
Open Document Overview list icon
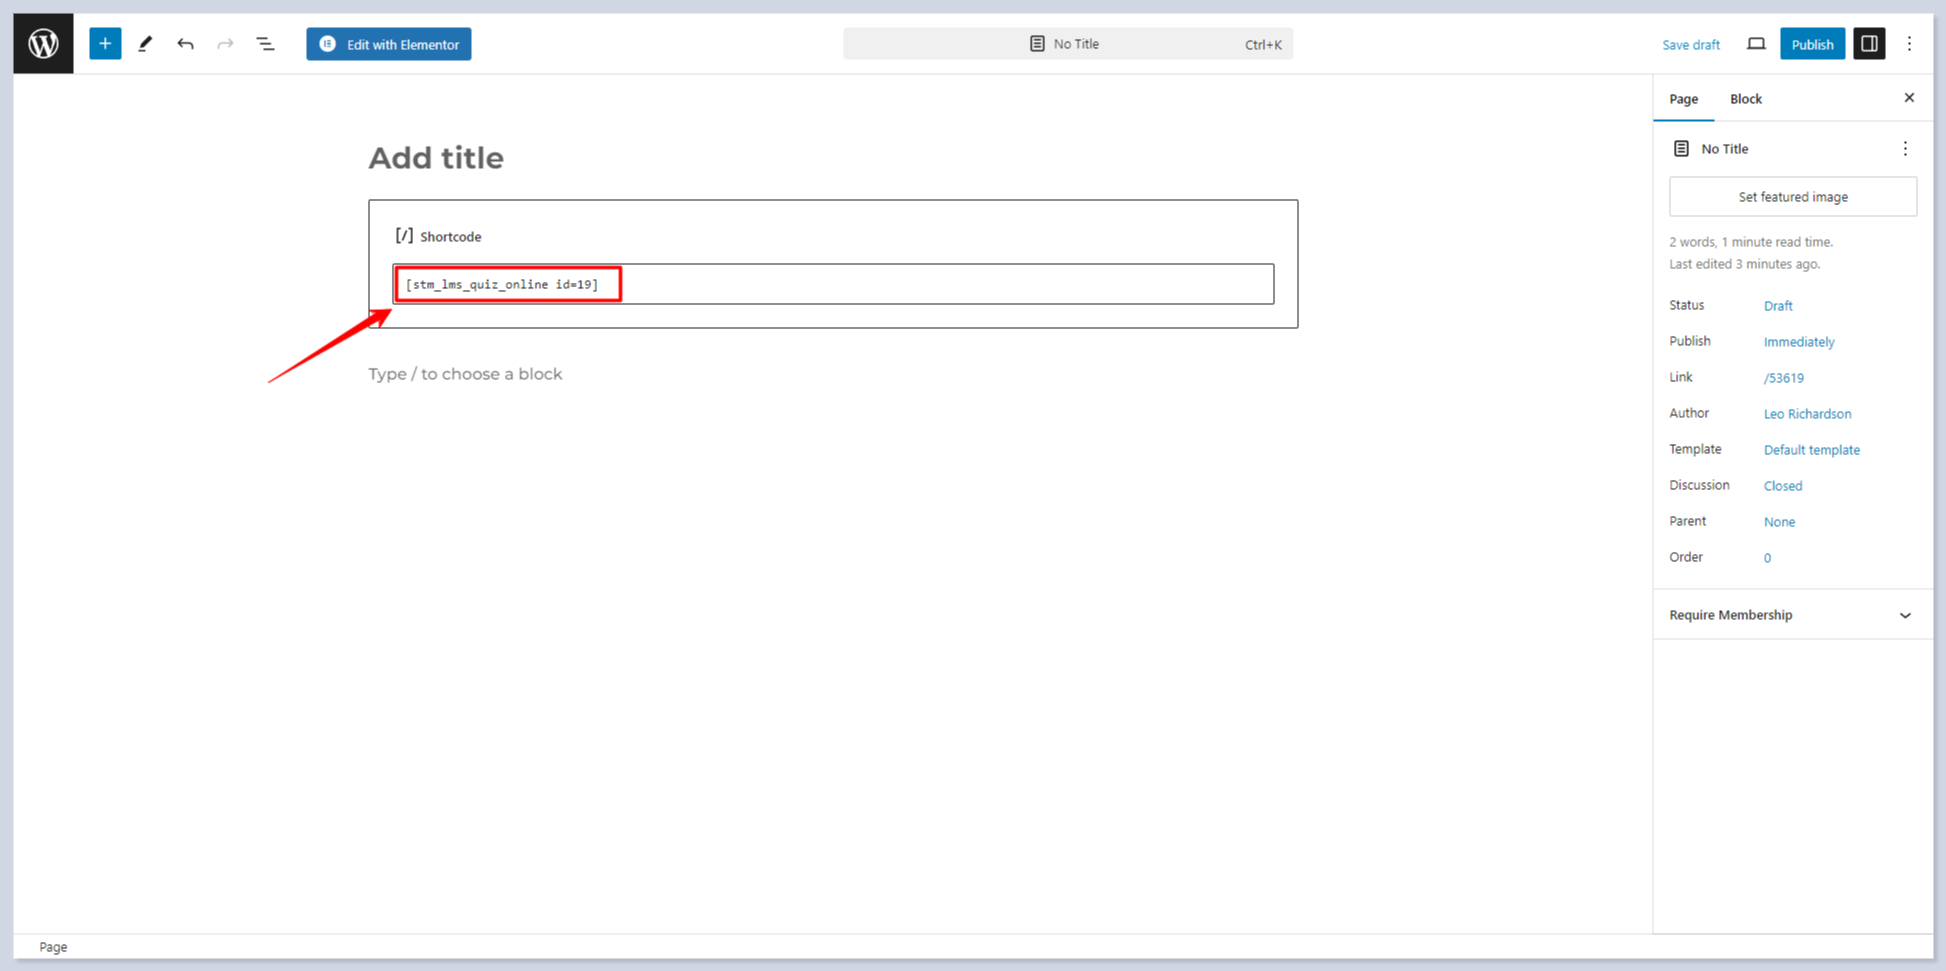click(x=265, y=44)
